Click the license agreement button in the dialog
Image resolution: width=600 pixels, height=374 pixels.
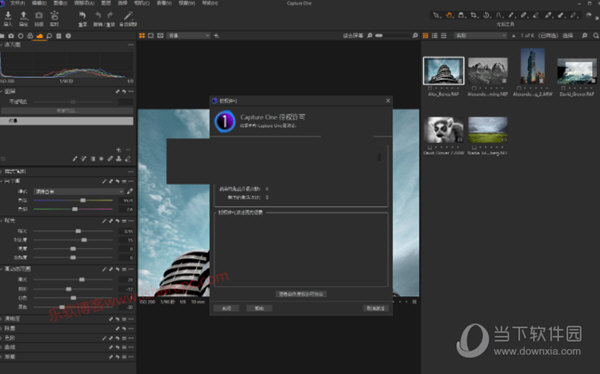coord(301,294)
